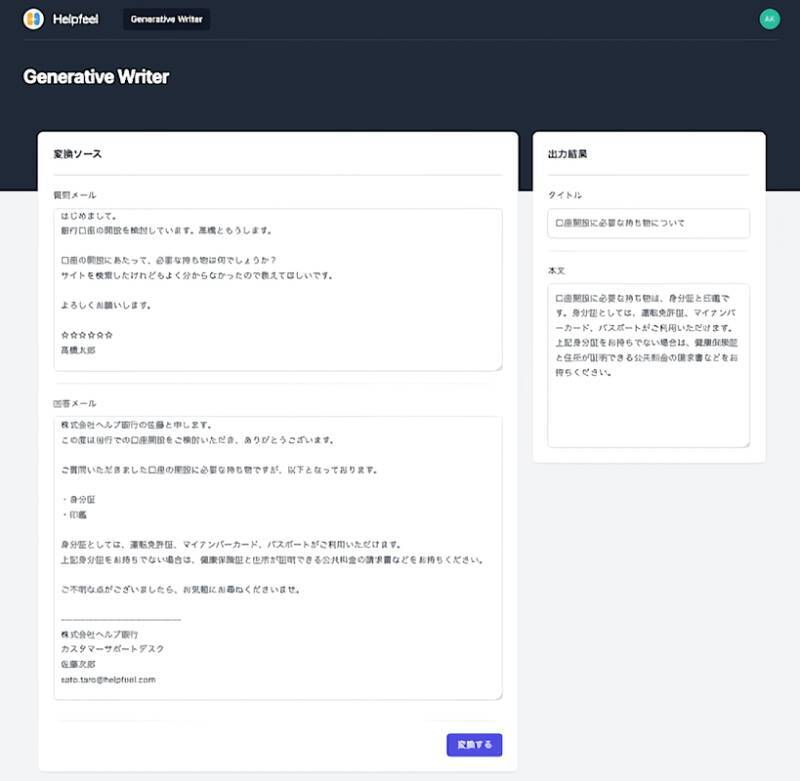Focus the タイトル output field
800x781 pixels.
pyautogui.click(x=648, y=223)
